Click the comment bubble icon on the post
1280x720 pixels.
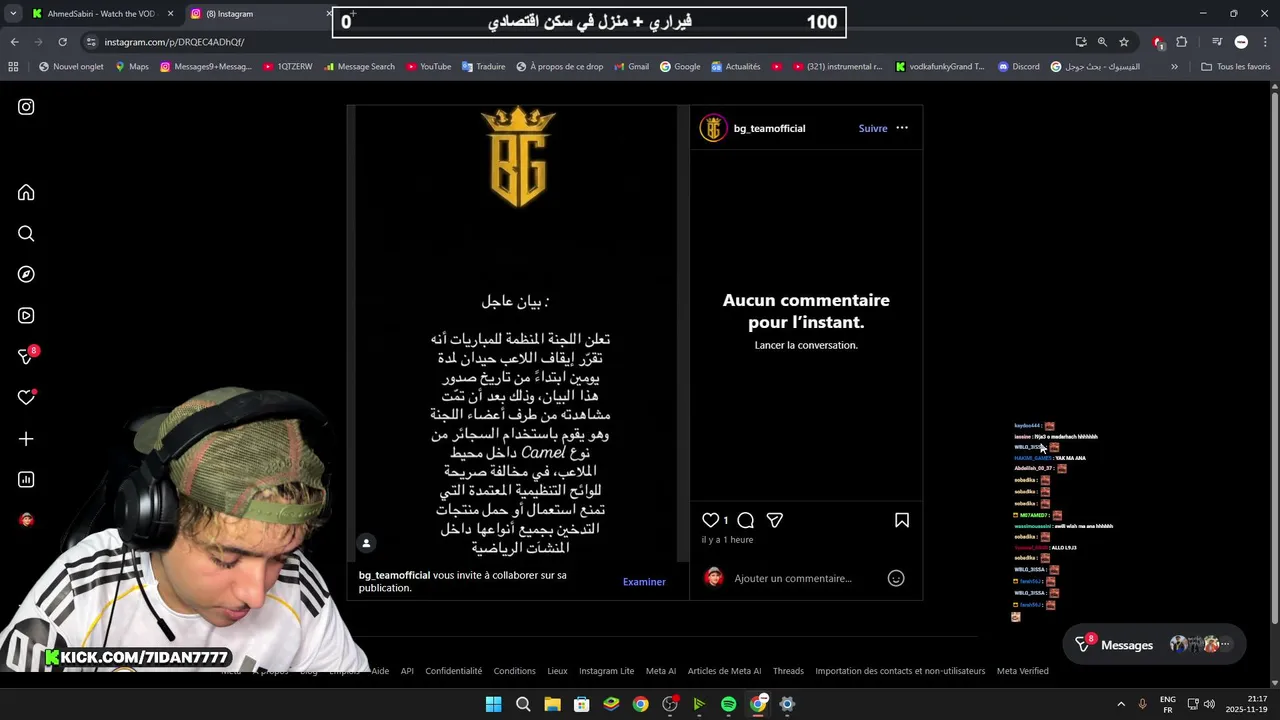(745, 520)
